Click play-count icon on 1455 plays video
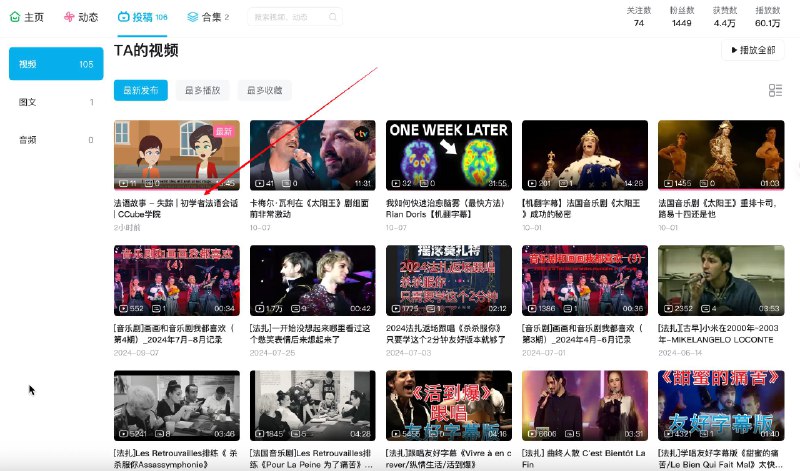 click(668, 183)
